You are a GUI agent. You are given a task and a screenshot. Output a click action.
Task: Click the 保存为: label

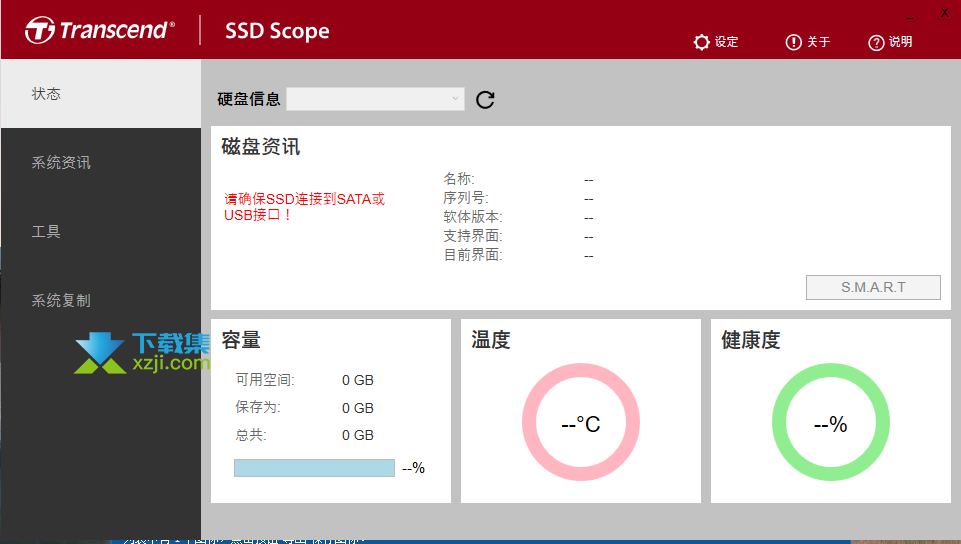258,407
